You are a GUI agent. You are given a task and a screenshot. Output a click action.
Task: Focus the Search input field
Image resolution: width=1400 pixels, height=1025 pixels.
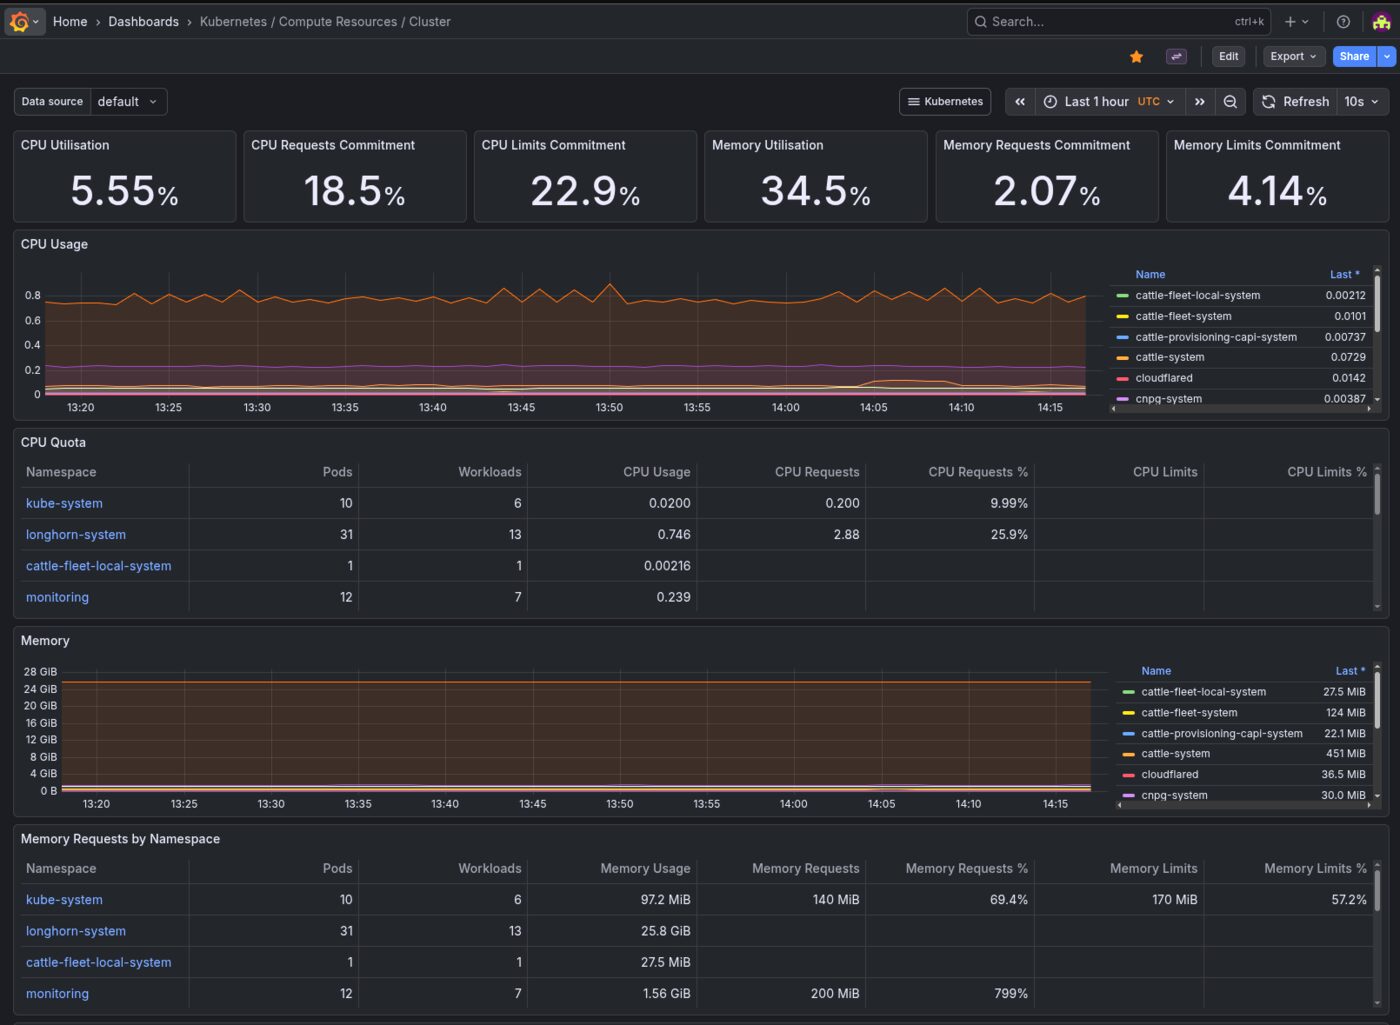[1118, 21]
